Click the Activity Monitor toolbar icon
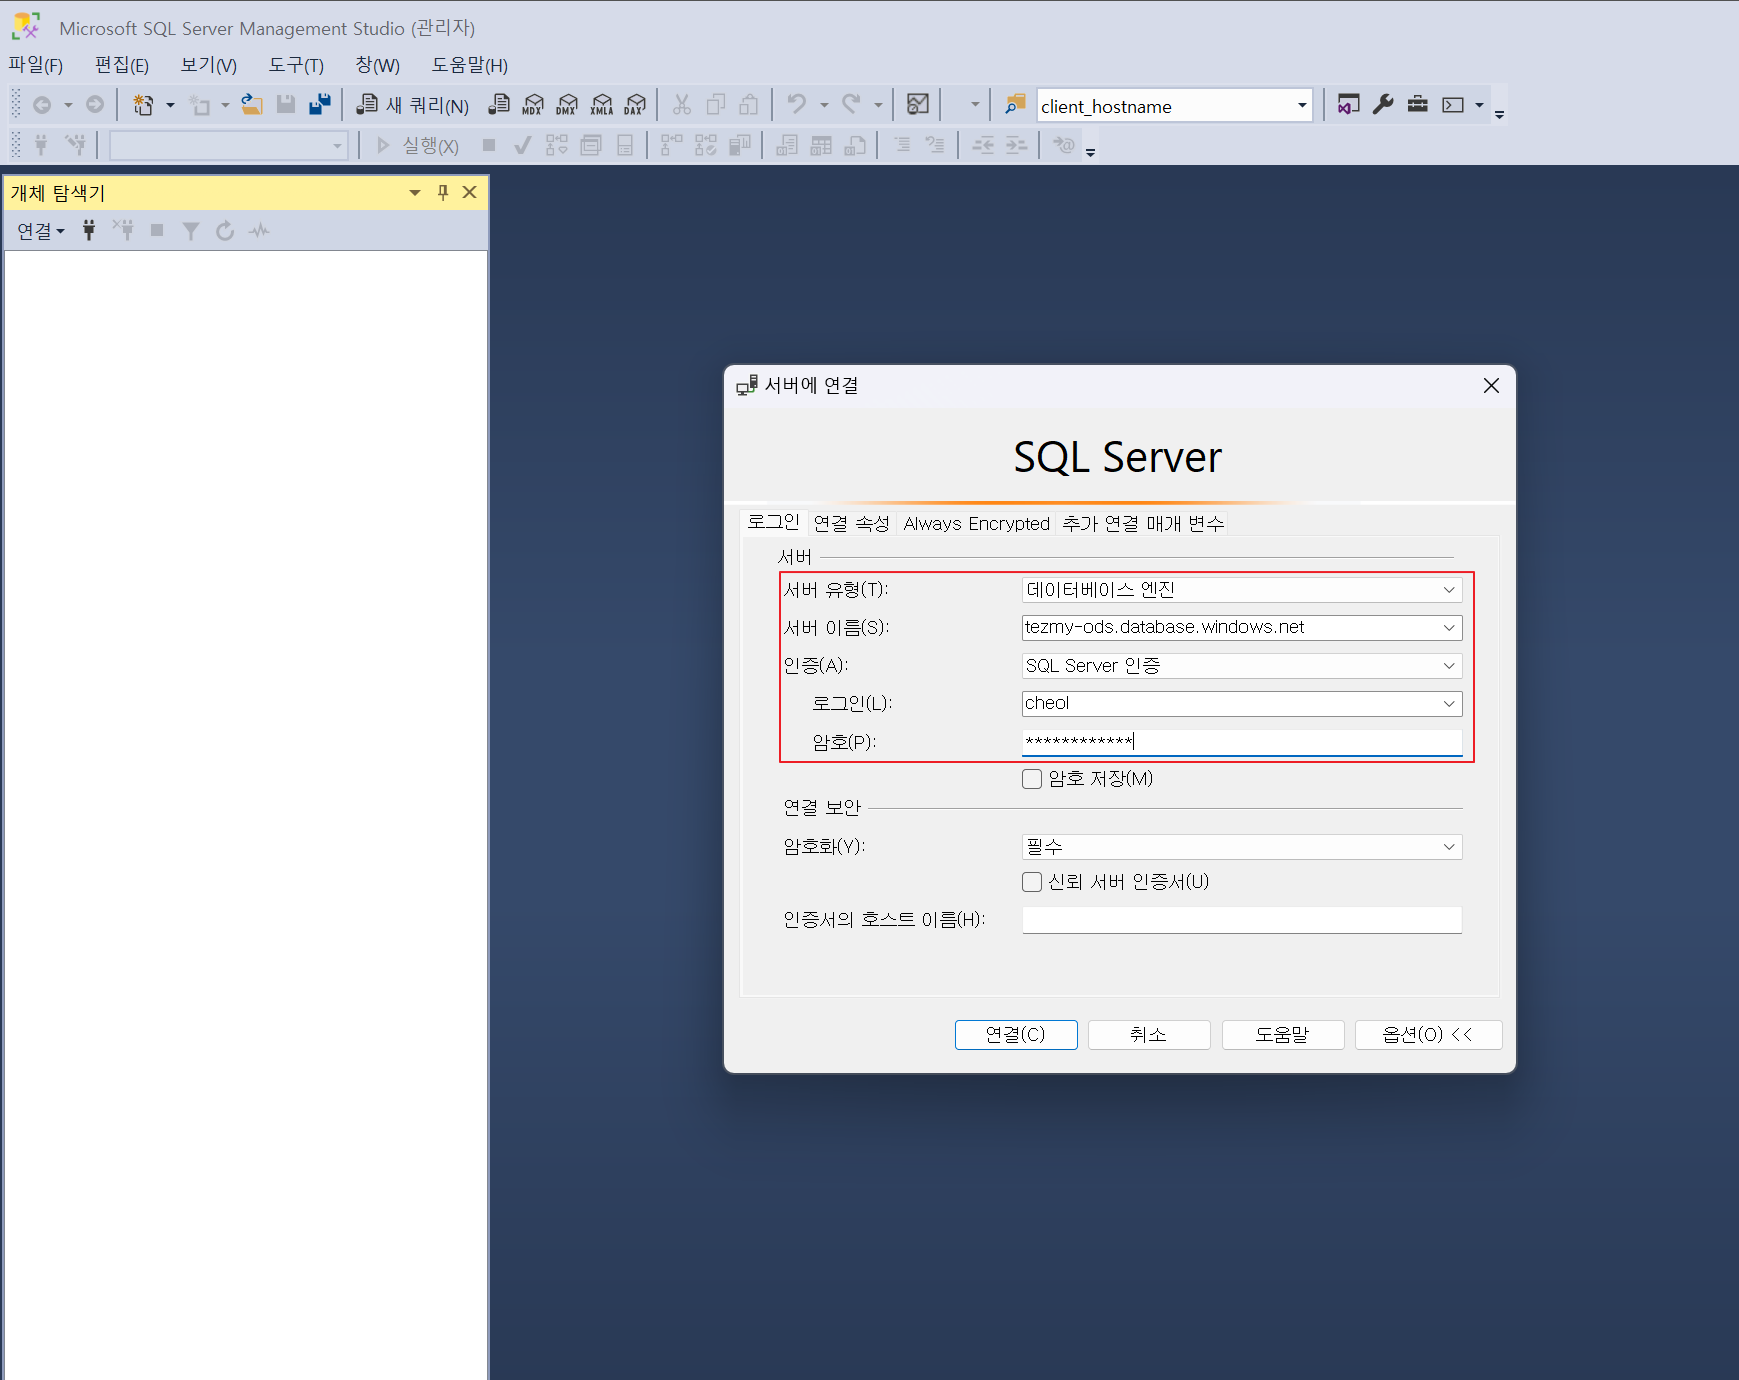Viewport: 1739px width, 1380px height. [918, 104]
